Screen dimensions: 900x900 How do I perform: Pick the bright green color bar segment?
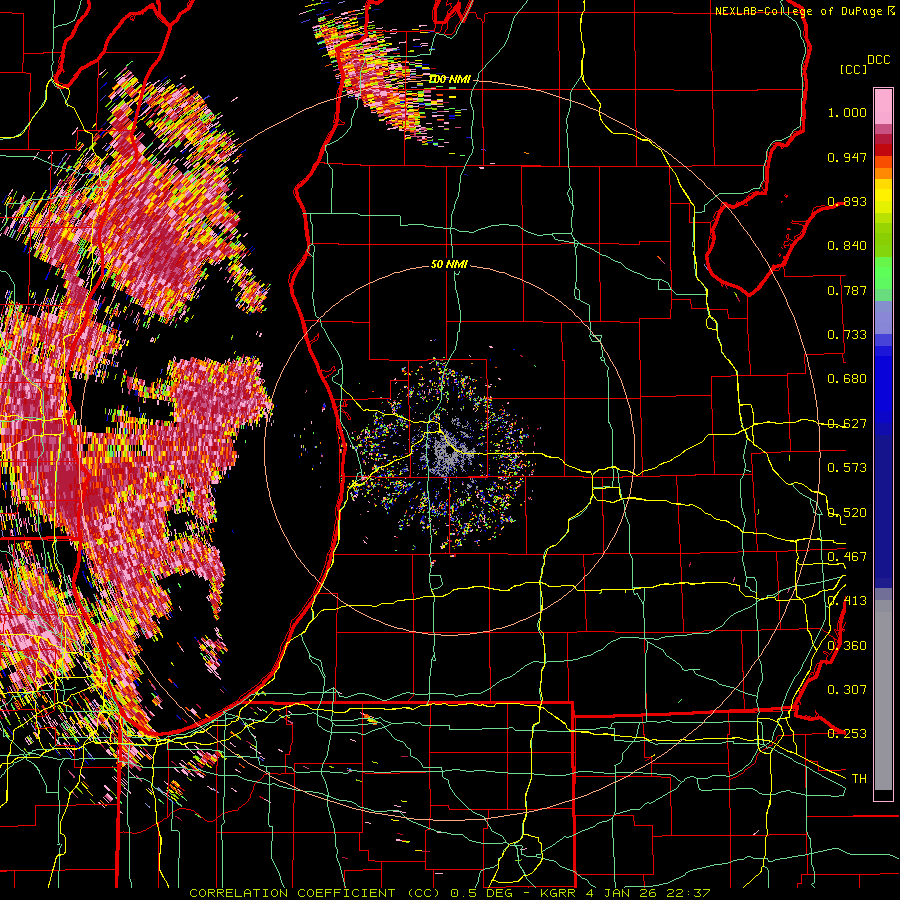(x=883, y=273)
